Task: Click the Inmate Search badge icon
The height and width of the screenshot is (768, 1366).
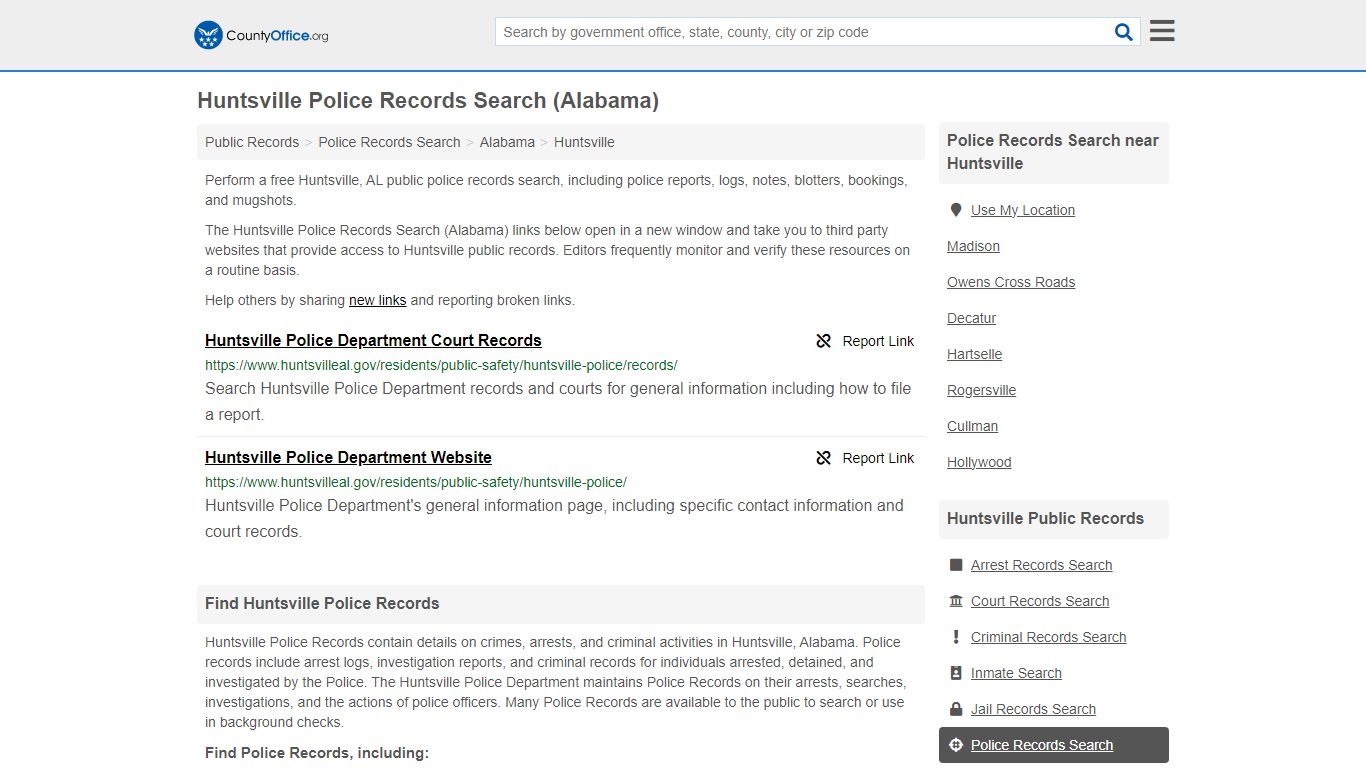Action: coord(955,673)
